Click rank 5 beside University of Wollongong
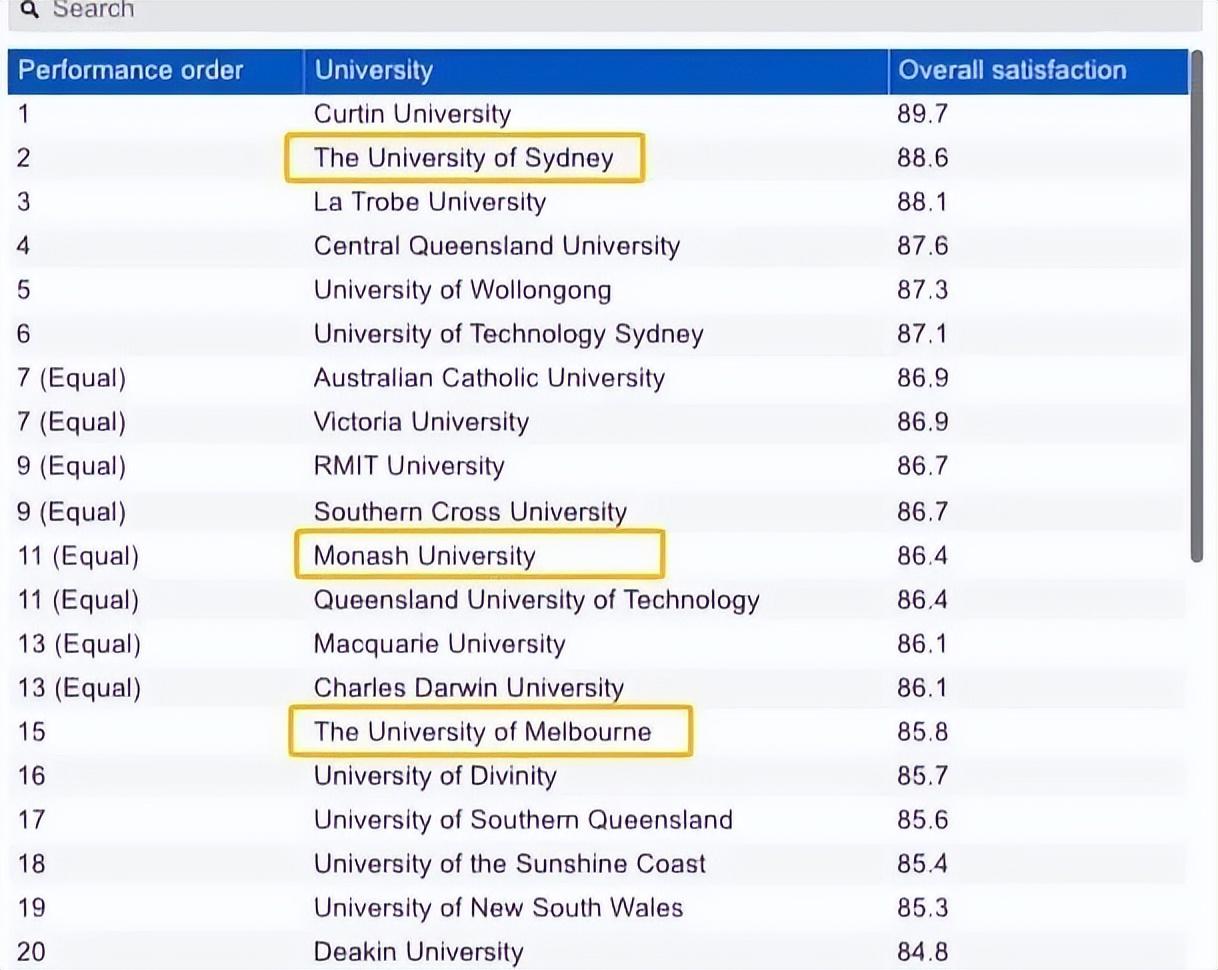 click(24, 290)
